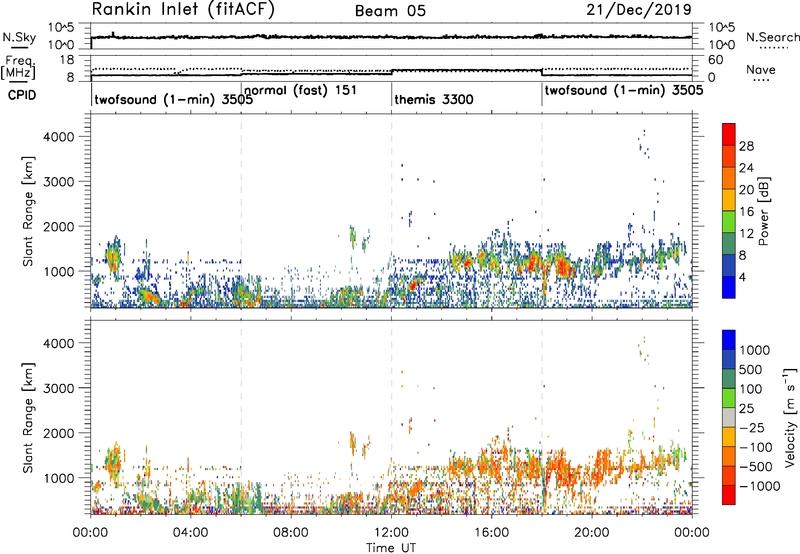Click the '16:00' time axis tick label
Viewport: 800px width, 554px height.
(x=491, y=533)
